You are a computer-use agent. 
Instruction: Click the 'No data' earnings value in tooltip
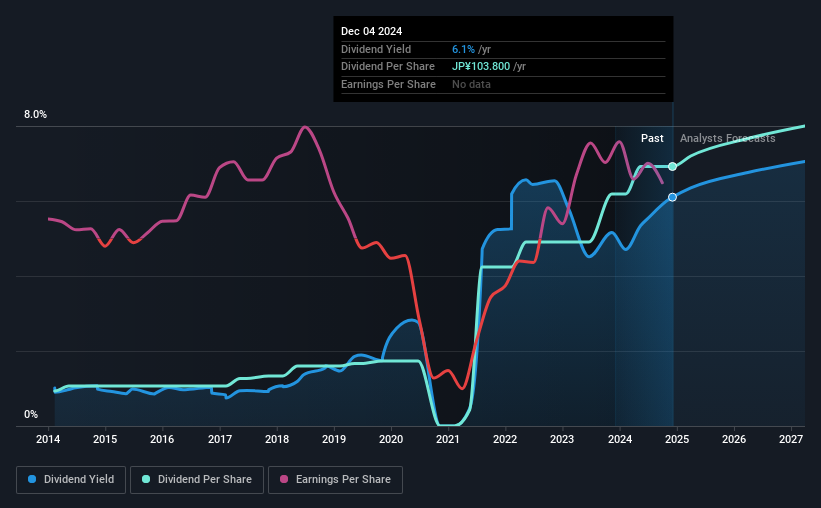point(471,84)
